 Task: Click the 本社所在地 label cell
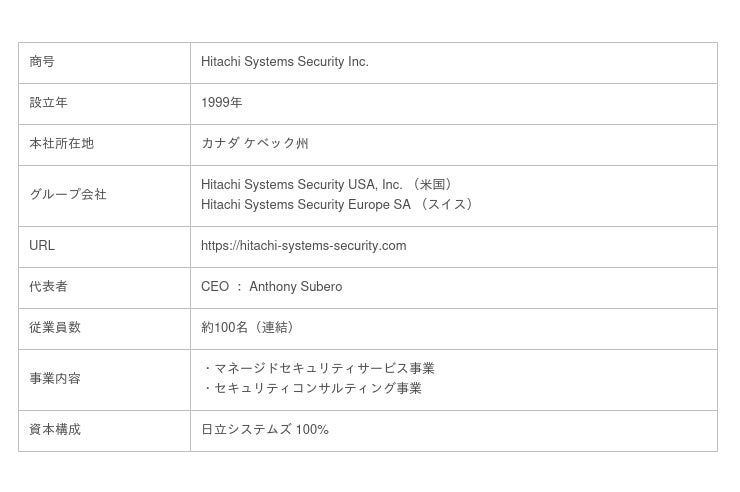pos(61,144)
